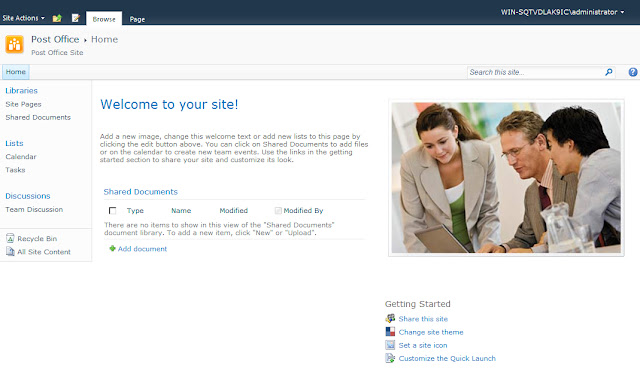Open the administrator account dropdown
This screenshot has height=383, width=640.
[562, 12]
